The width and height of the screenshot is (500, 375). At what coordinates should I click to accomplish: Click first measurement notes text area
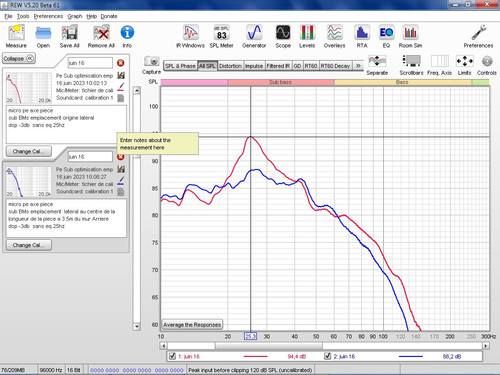[66, 124]
